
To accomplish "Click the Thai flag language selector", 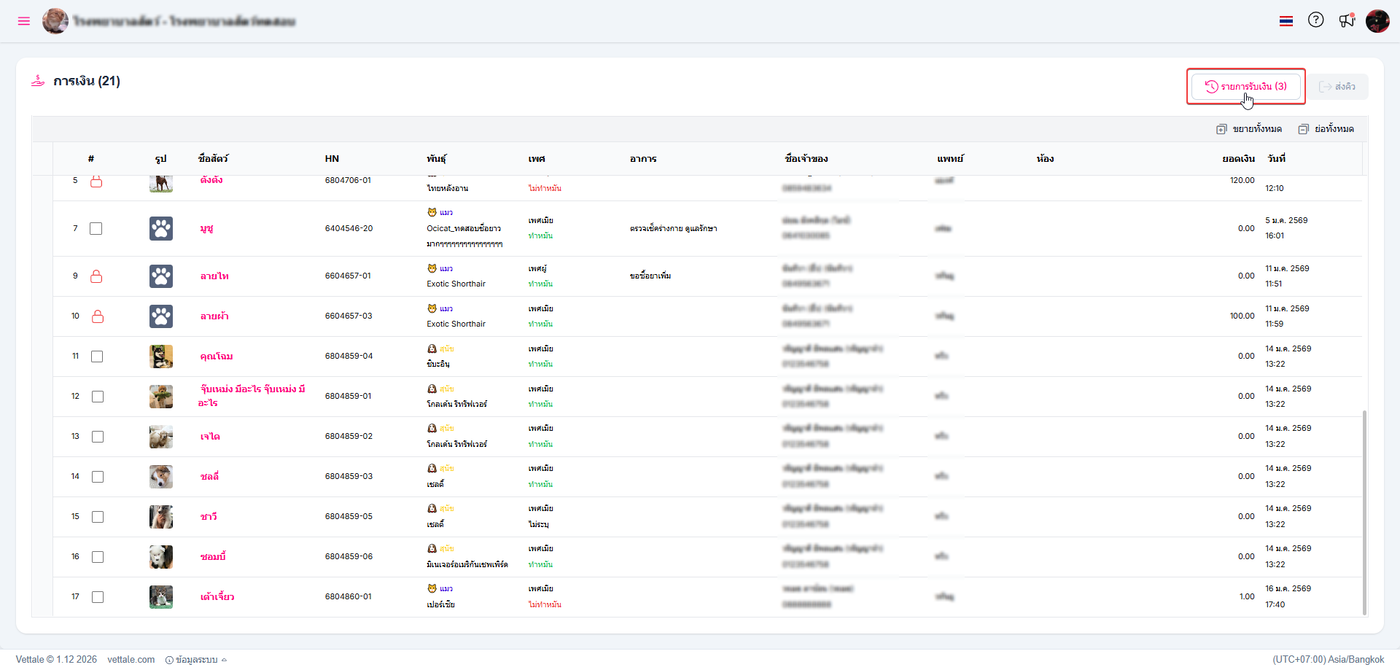I will click(1286, 21).
